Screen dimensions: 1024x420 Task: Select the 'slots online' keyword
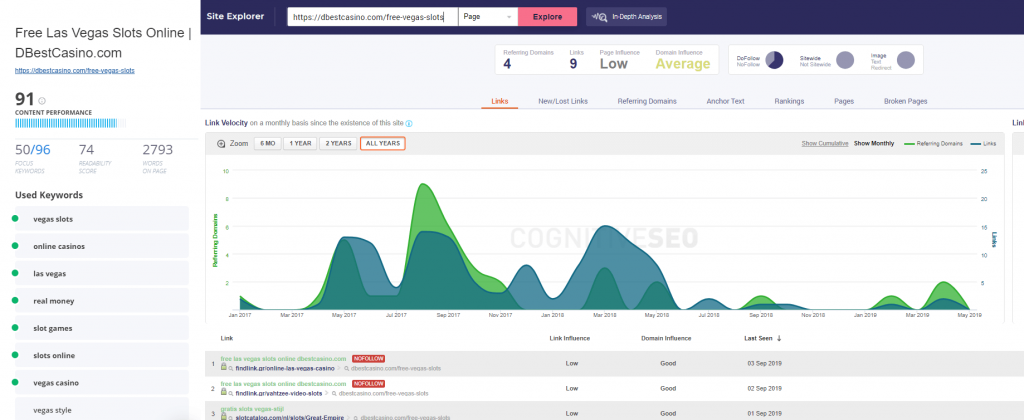click(101, 355)
